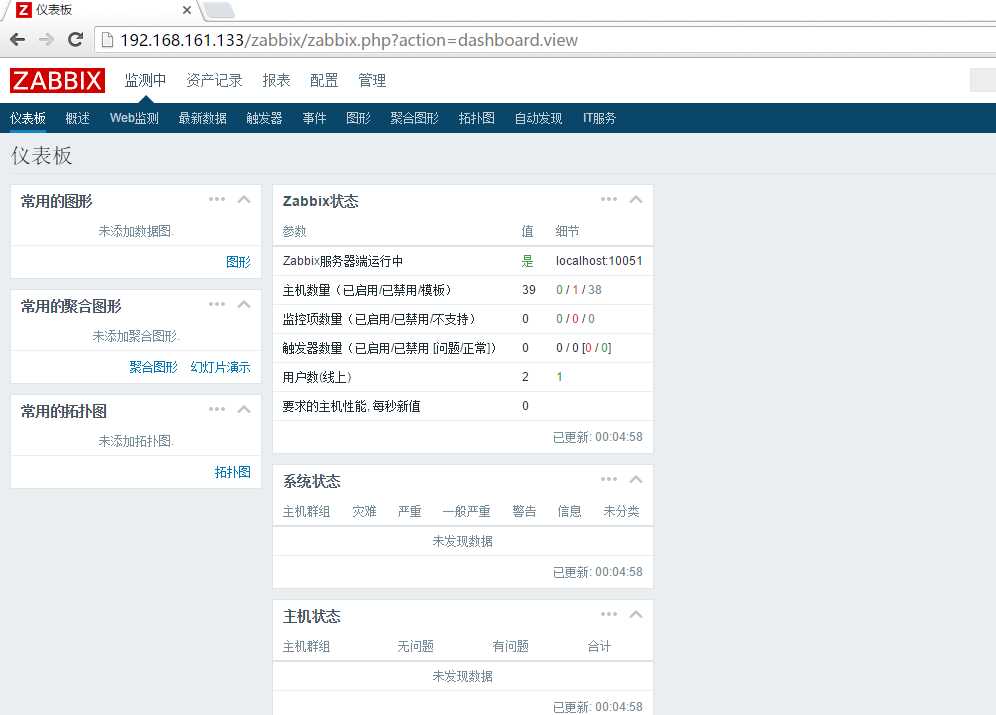
Task: Click the 一般严重 column header
Action: tap(466, 511)
